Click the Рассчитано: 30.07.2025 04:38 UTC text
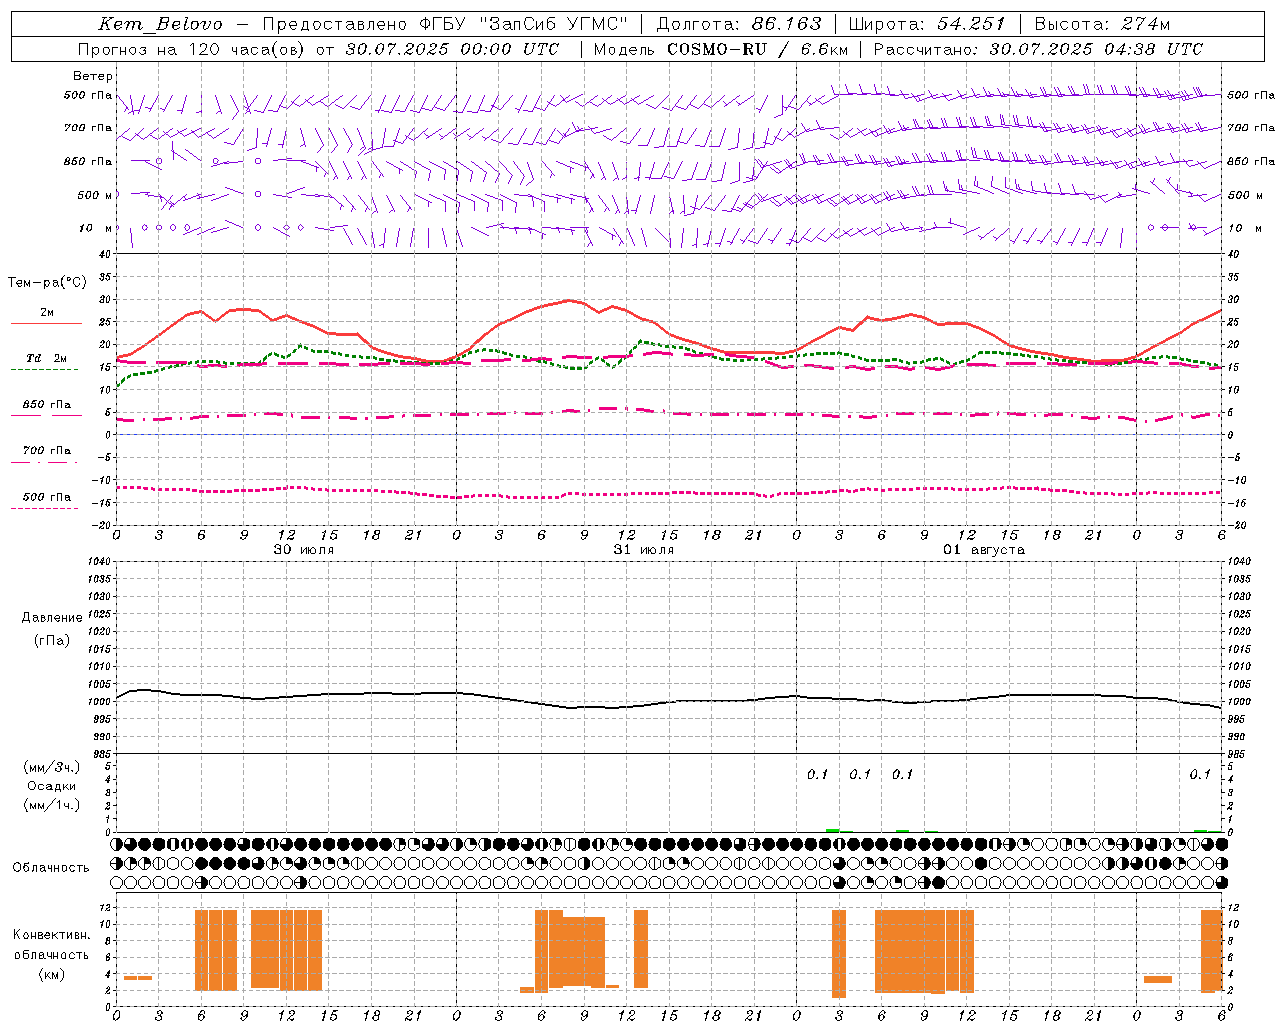 1038,49
